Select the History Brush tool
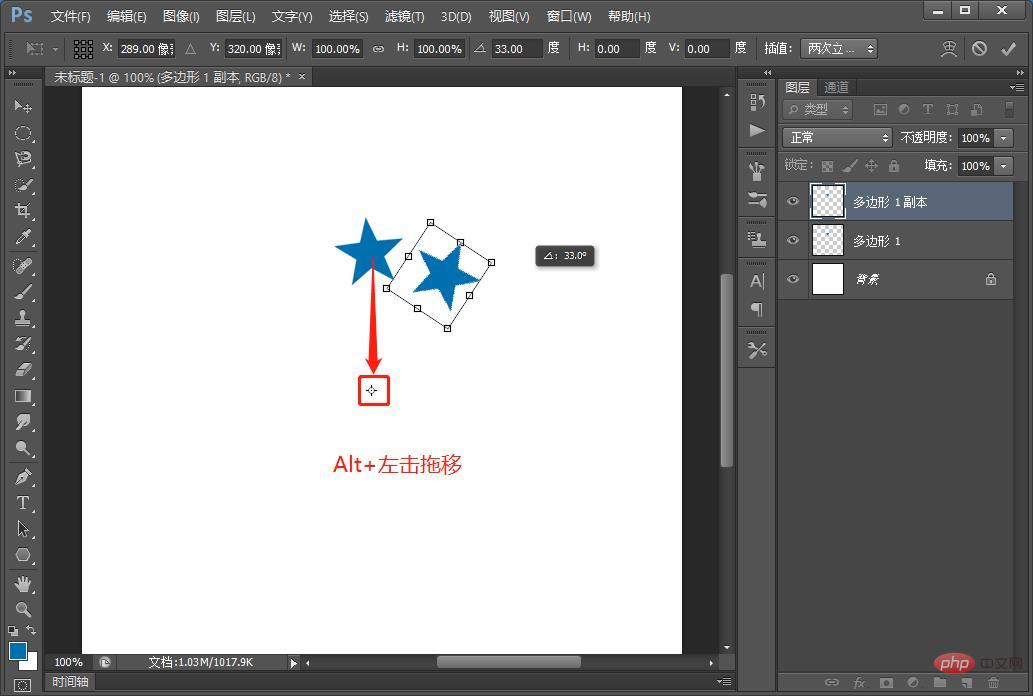This screenshot has height=696, width=1033. tap(23, 344)
